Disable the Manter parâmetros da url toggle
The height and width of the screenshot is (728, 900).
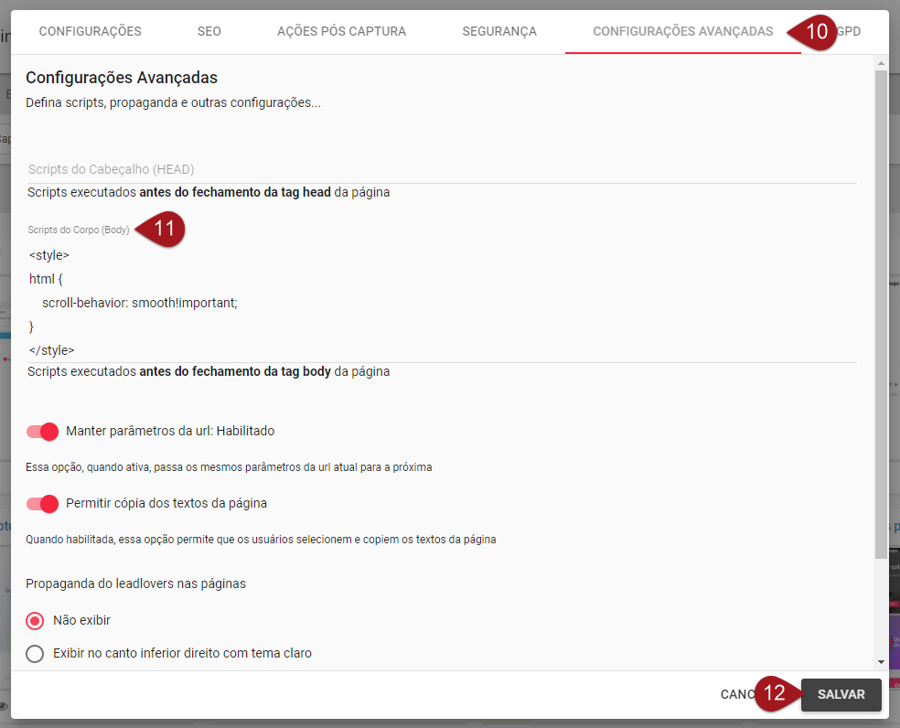[x=43, y=431]
